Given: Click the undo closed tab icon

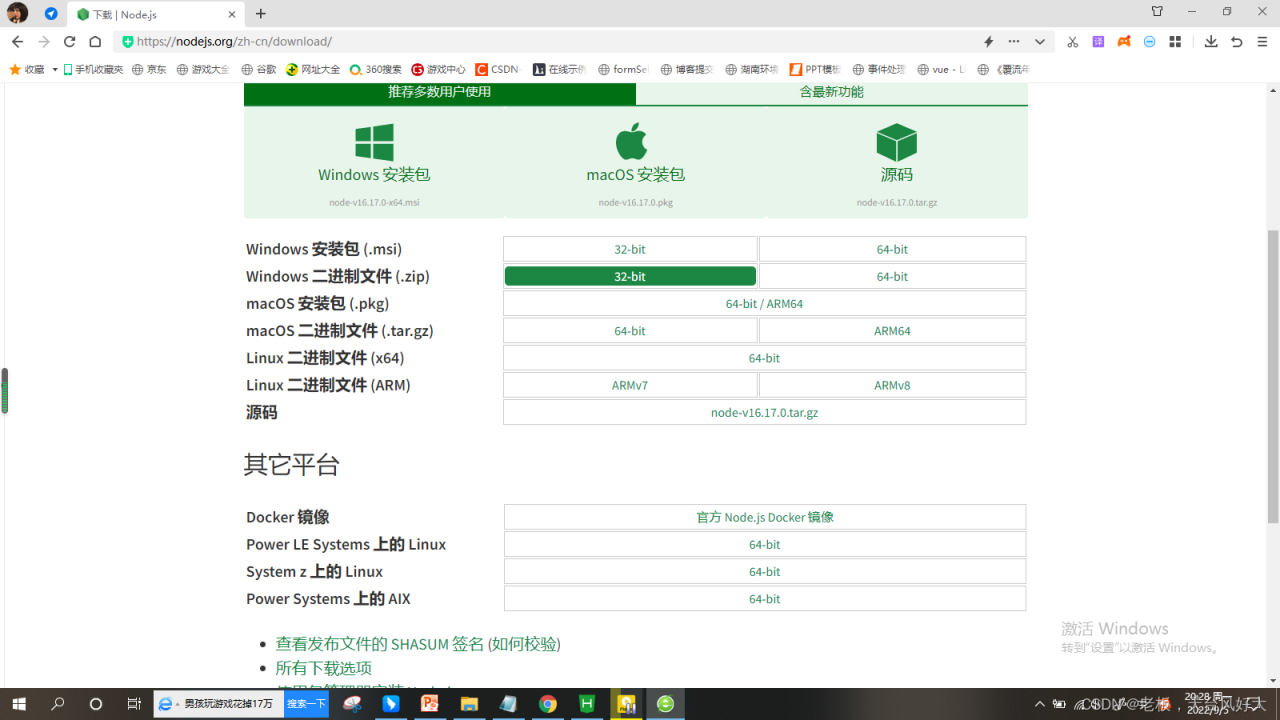Looking at the screenshot, I should [1236, 42].
